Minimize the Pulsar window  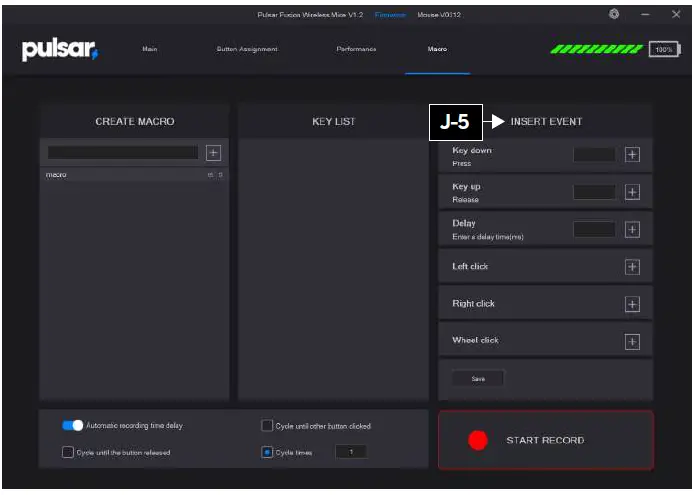click(x=645, y=14)
